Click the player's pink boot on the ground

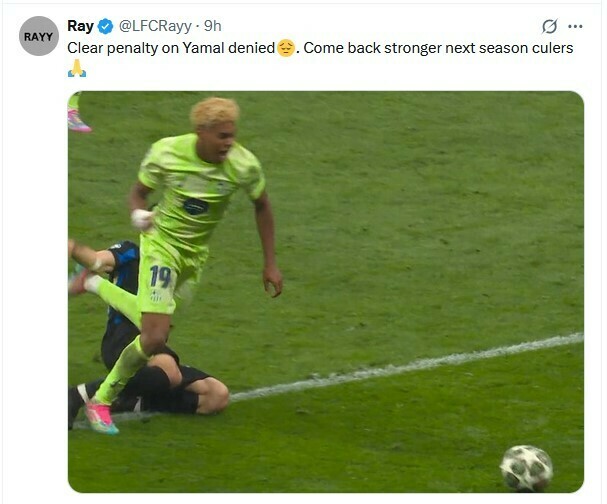101,418
